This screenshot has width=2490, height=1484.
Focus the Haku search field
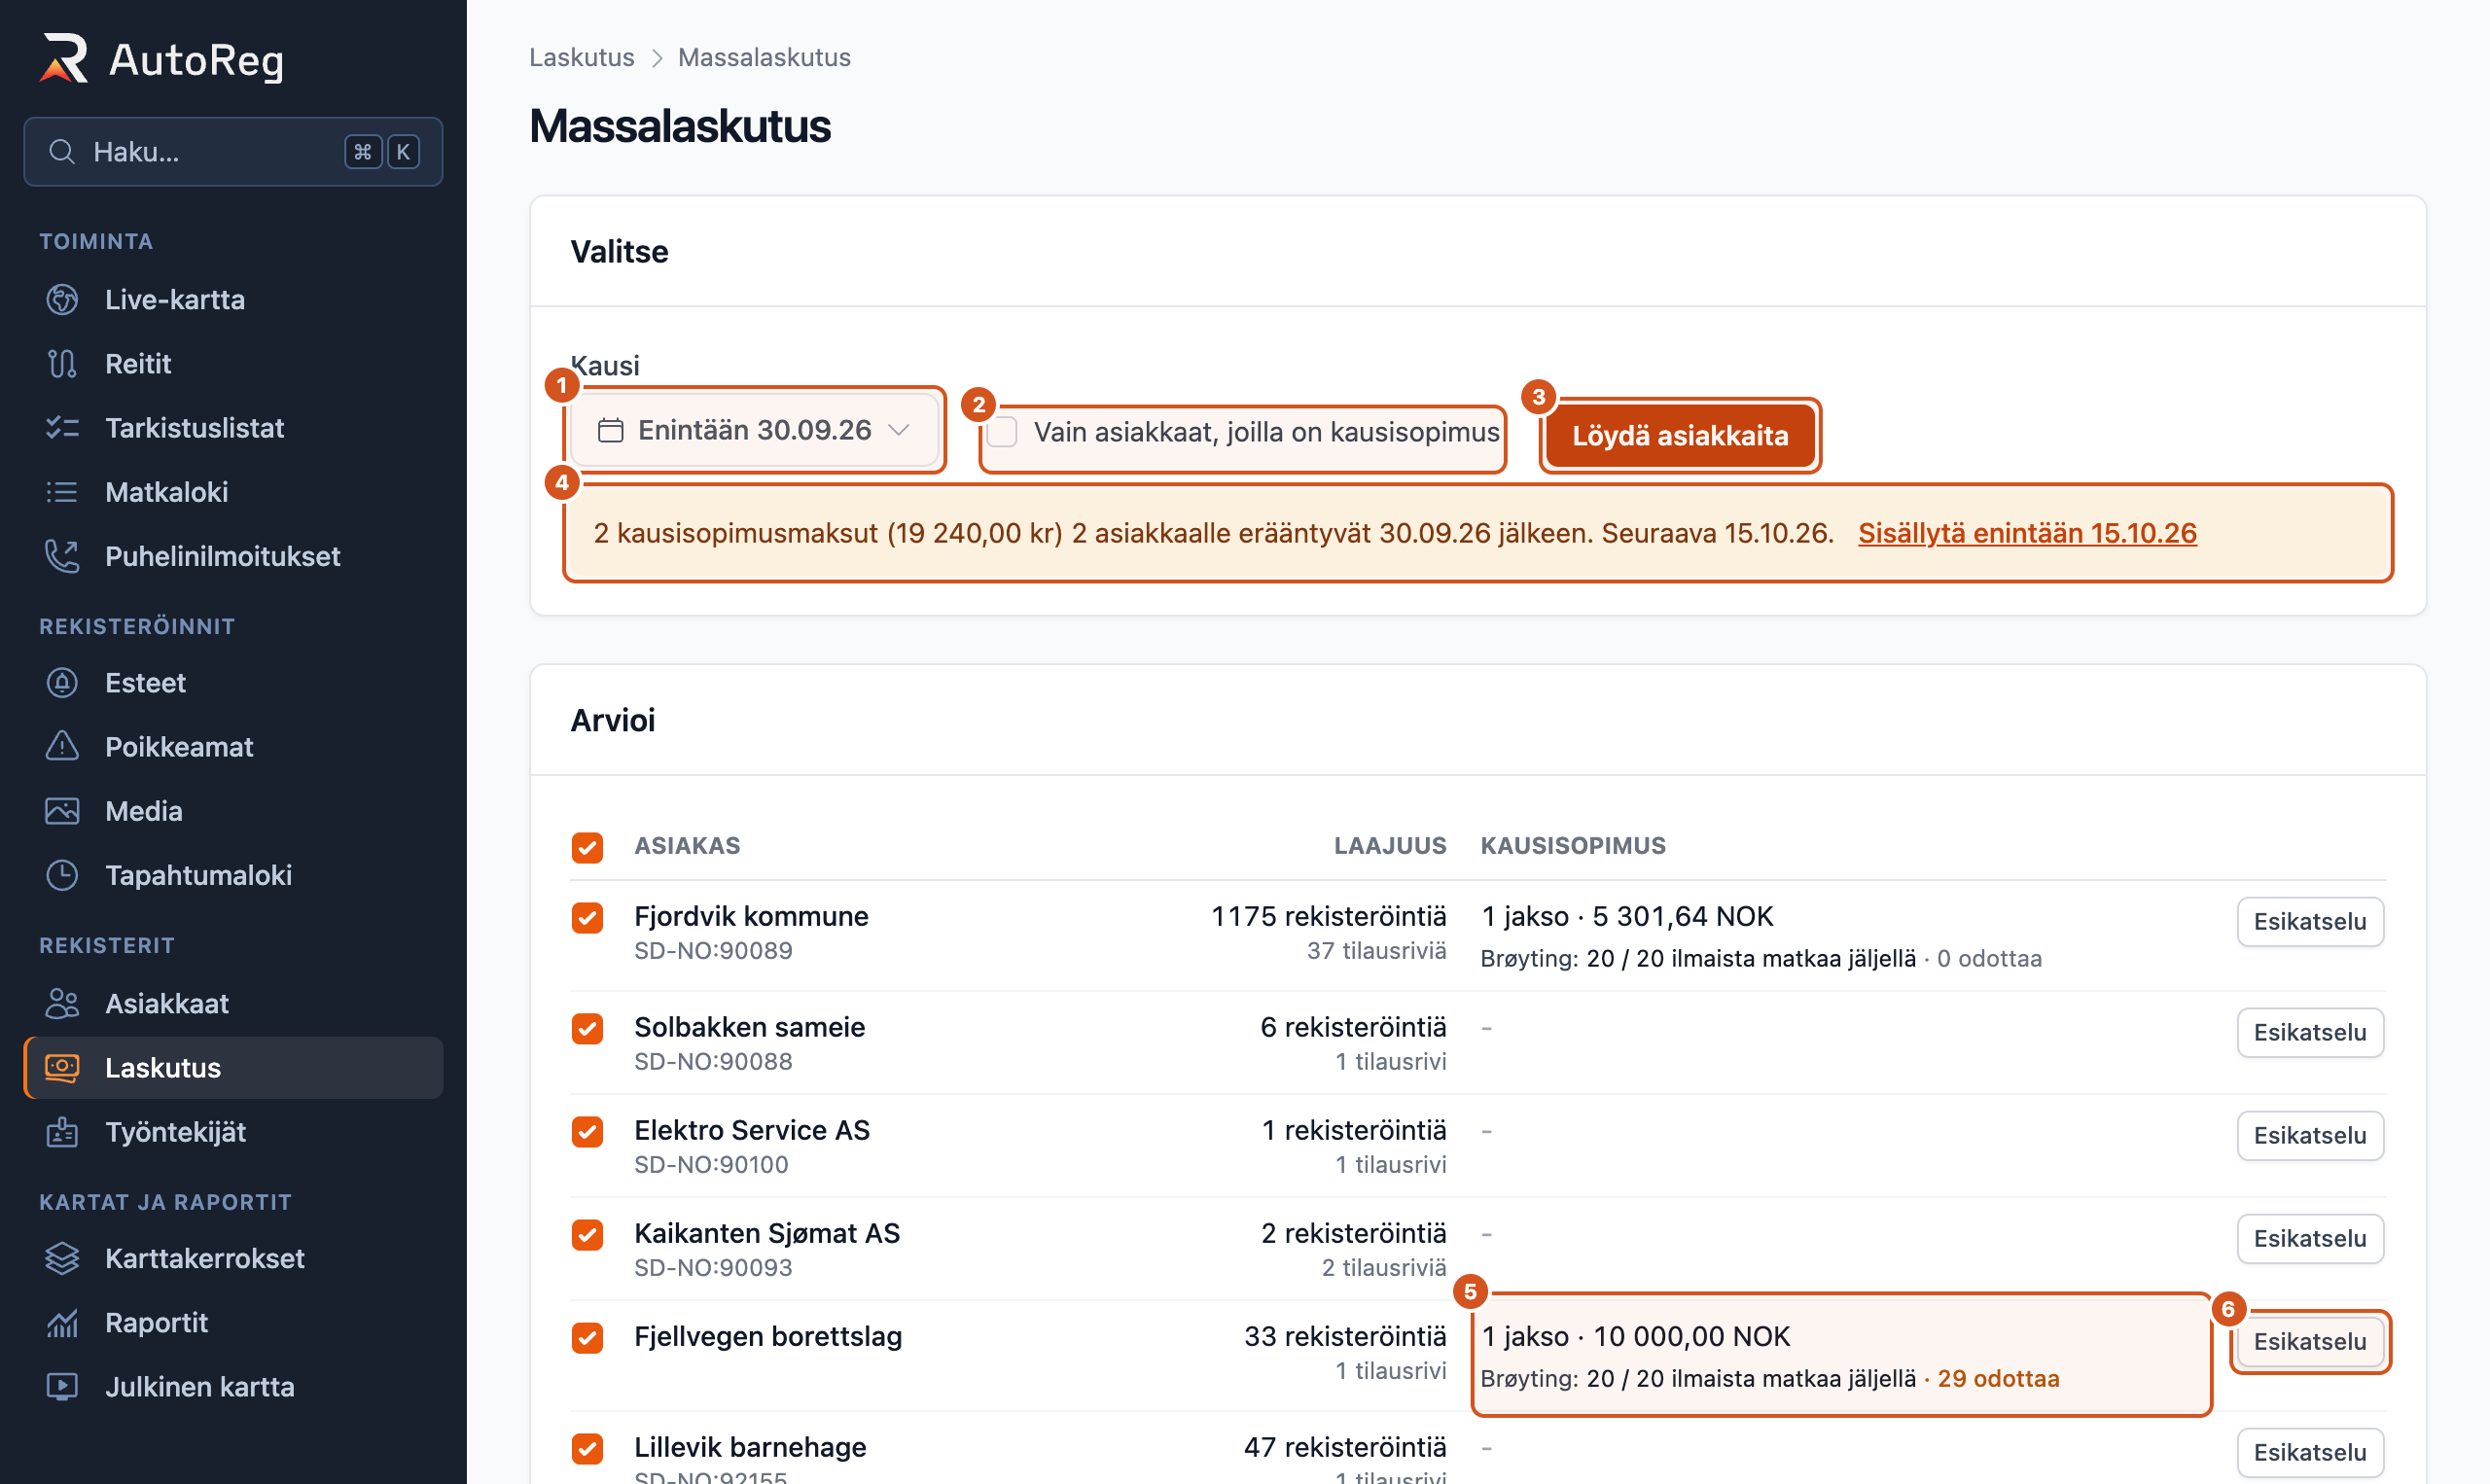233,152
